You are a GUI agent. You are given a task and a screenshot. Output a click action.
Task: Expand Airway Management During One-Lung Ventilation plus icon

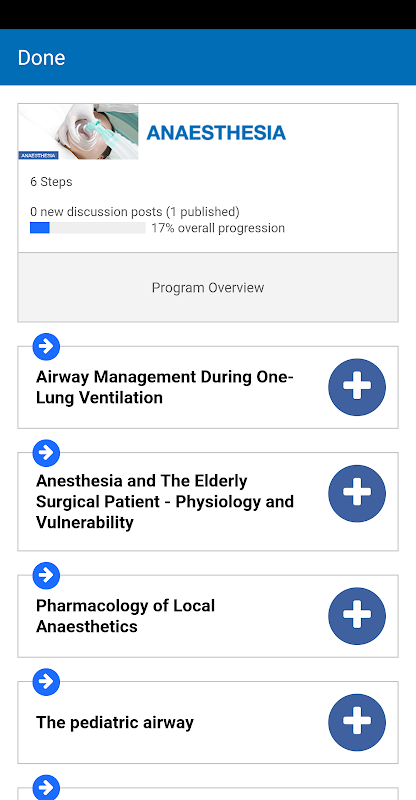[x=357, y=387]
